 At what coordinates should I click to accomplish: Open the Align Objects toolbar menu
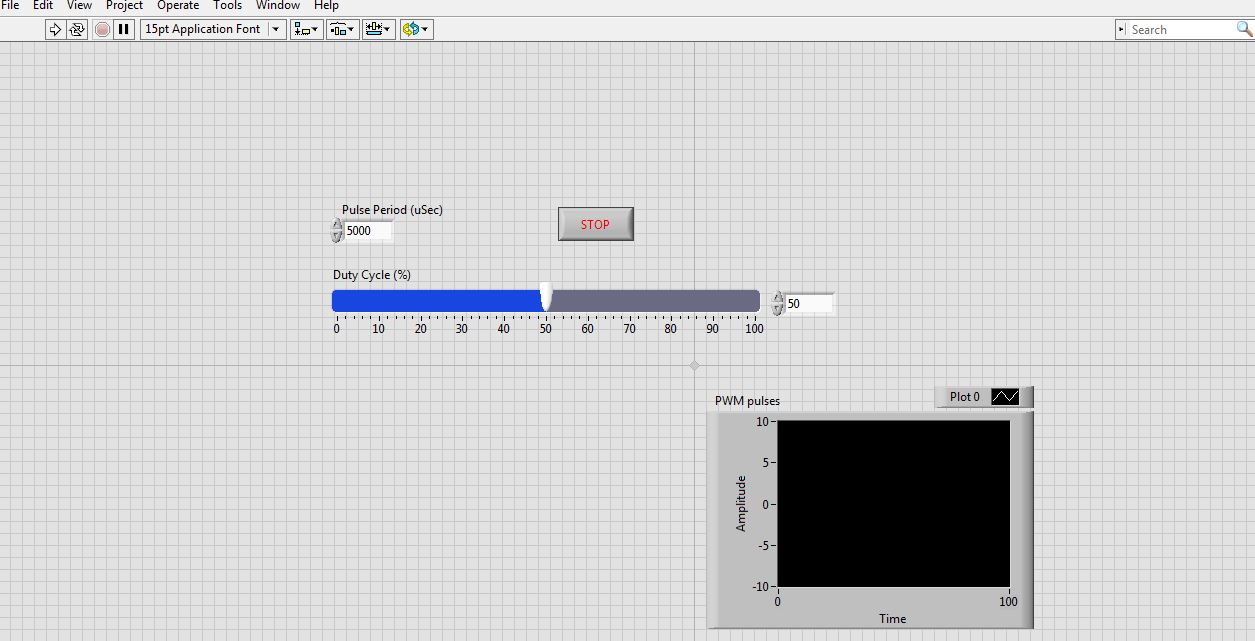tap(306, 29)
